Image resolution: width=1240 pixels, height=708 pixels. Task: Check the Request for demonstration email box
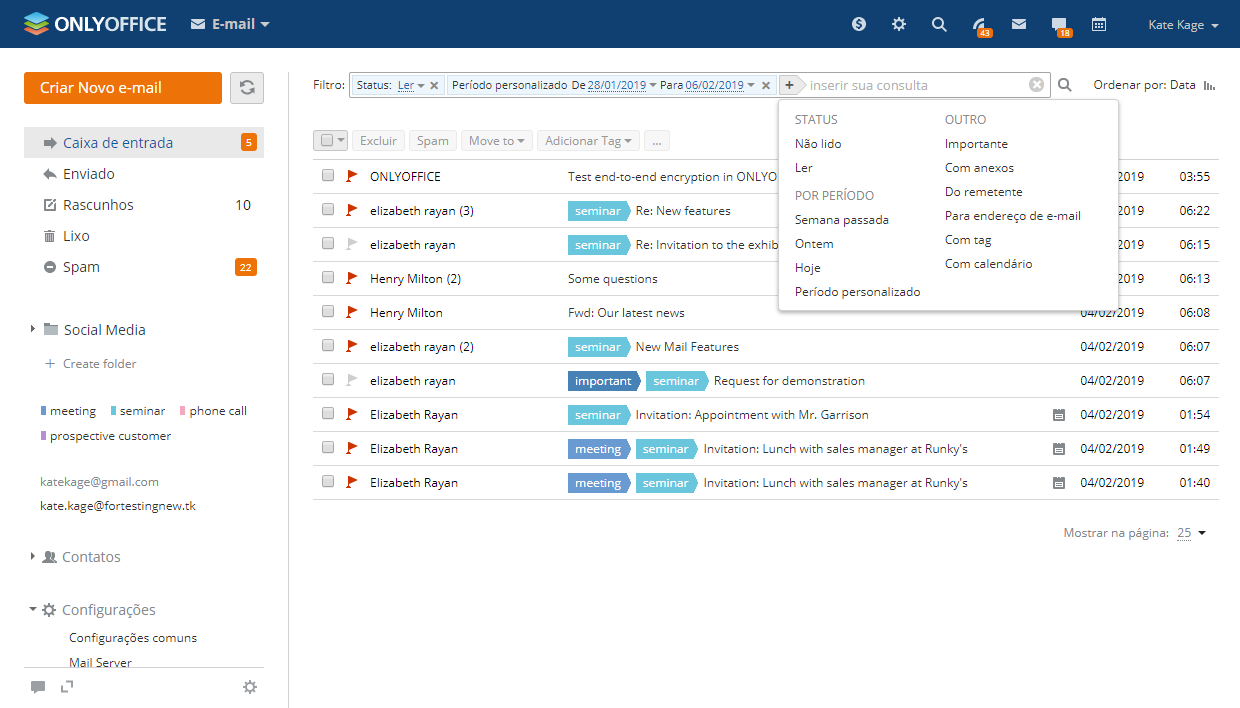(x=328, y=380)
